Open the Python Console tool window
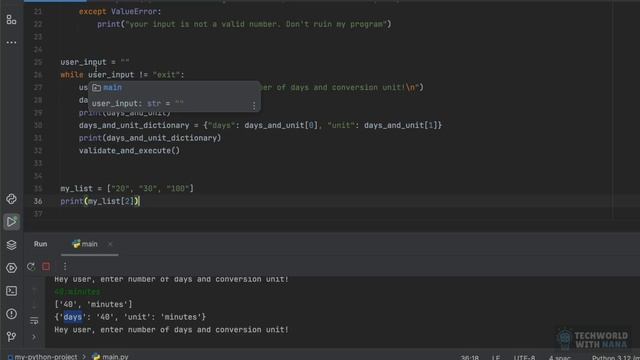 [11, 199]
